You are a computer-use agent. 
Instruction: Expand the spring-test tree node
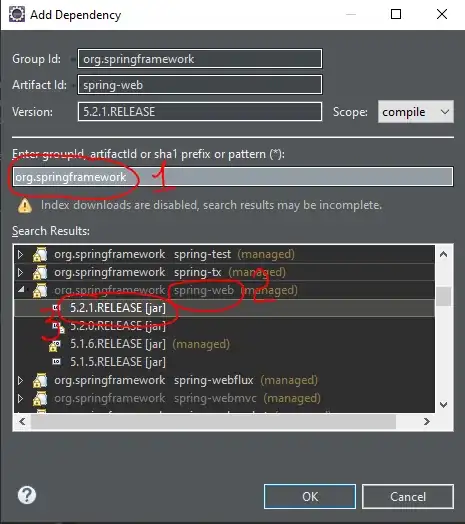pos(20,254)
